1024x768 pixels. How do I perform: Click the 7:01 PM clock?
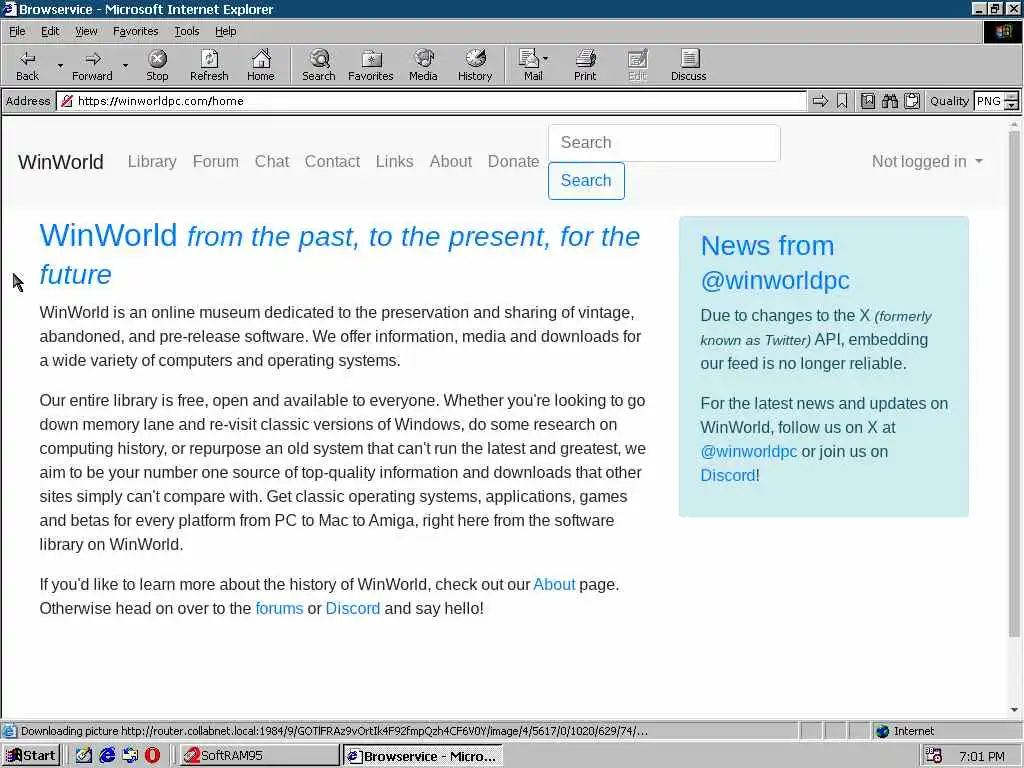982,756
